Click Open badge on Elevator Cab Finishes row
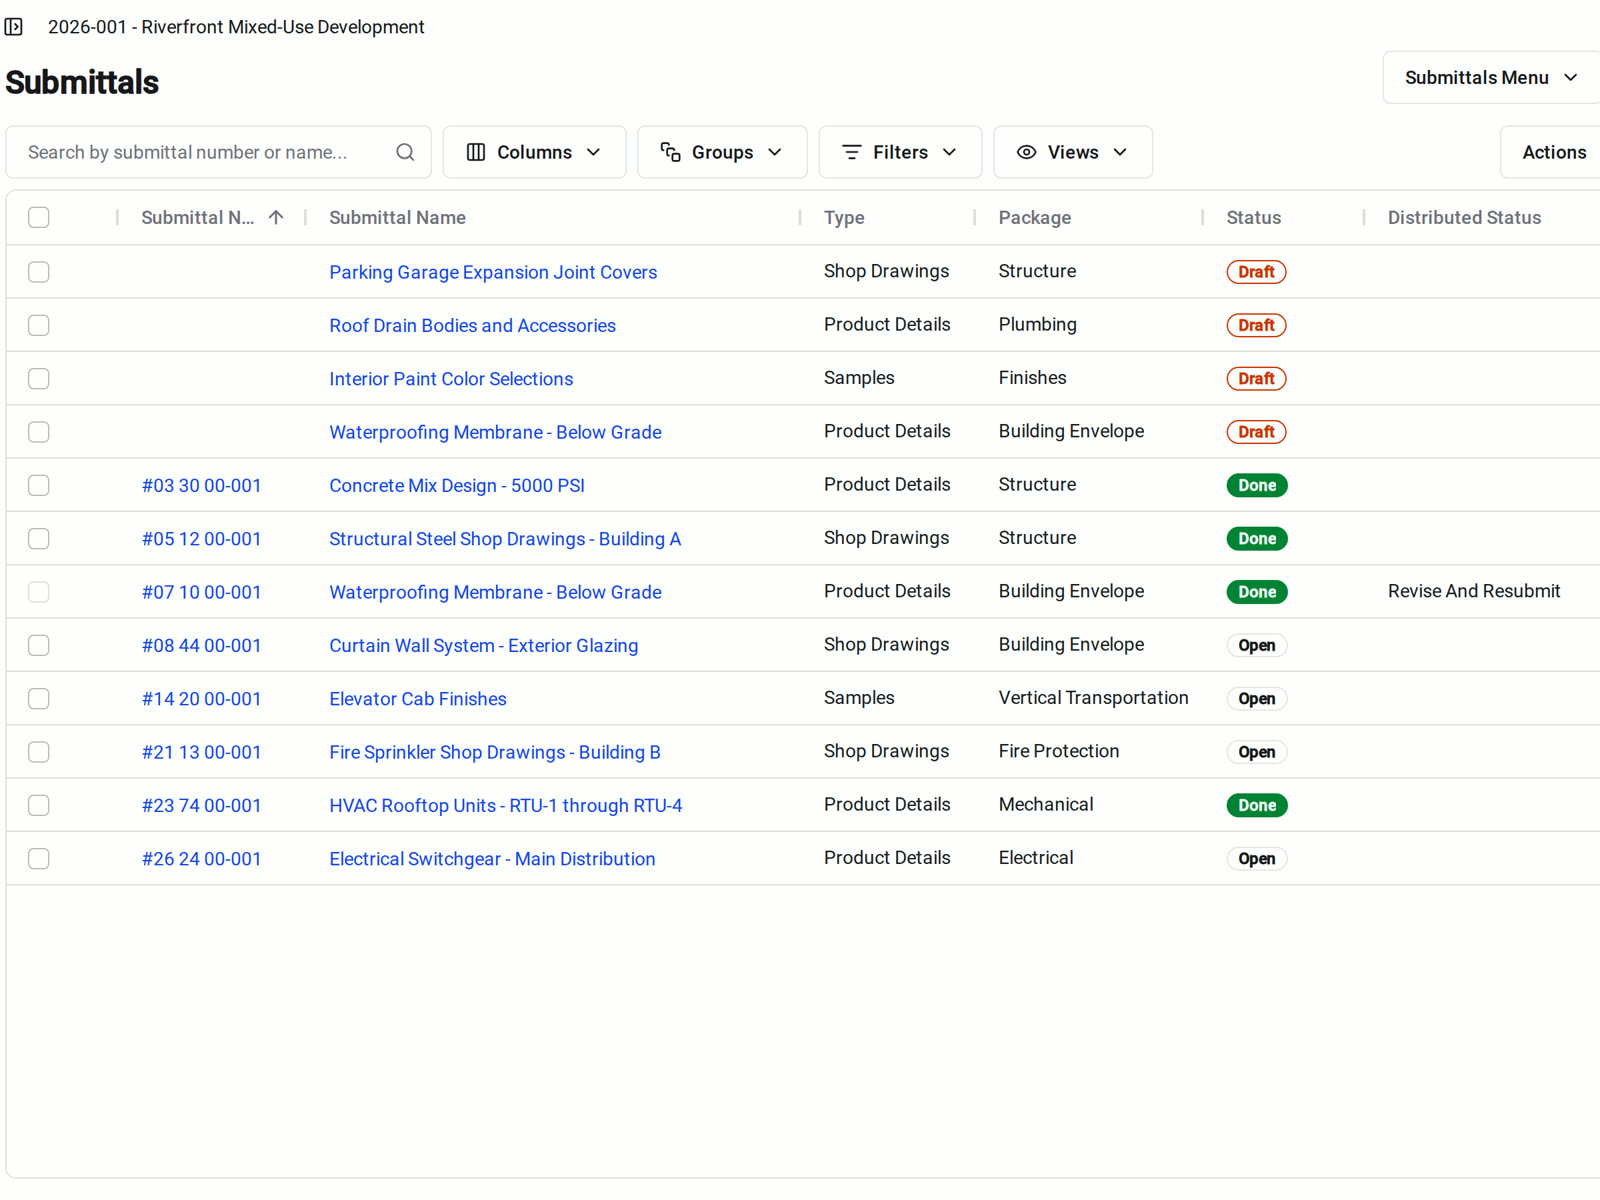 pos(1256,699)
